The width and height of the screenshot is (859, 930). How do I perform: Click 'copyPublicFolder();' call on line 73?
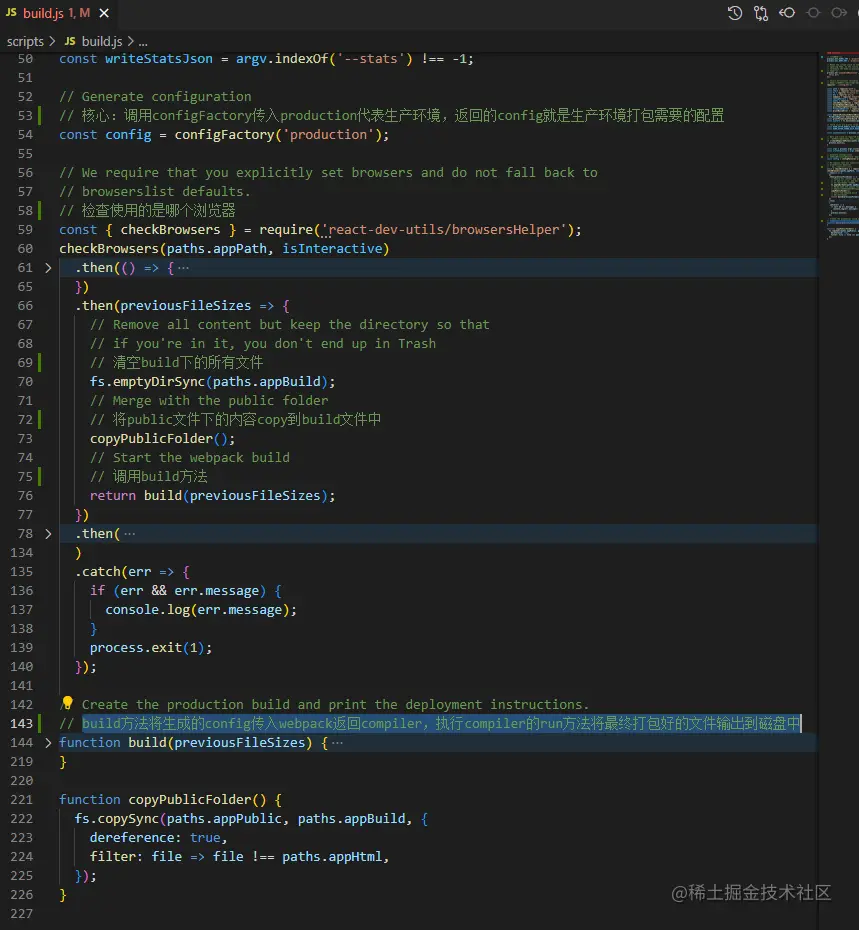pyautogui.click(x=163, y=438)
